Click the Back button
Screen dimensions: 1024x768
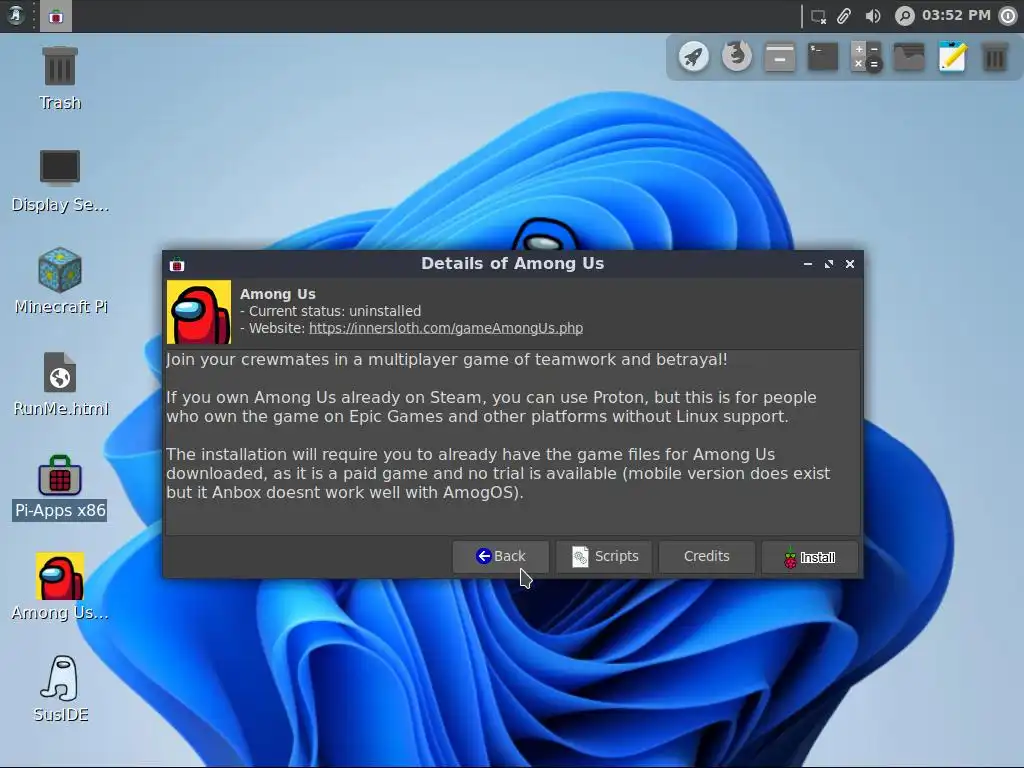click(500, 556)
